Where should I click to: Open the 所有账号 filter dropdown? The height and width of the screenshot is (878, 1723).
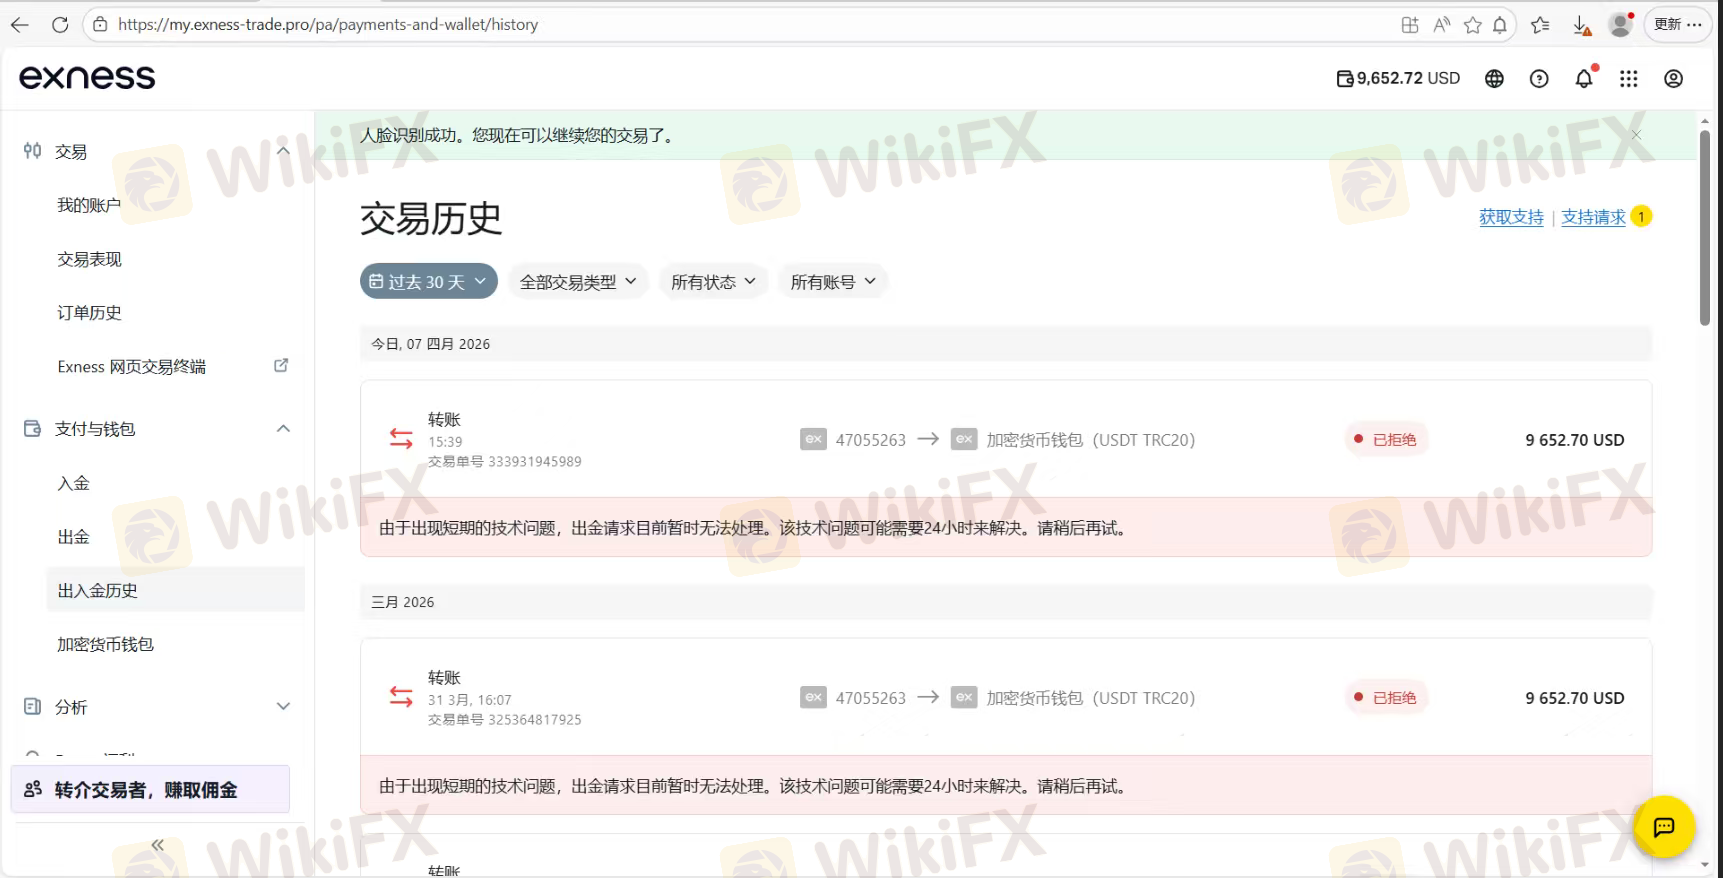coord(833,282)
